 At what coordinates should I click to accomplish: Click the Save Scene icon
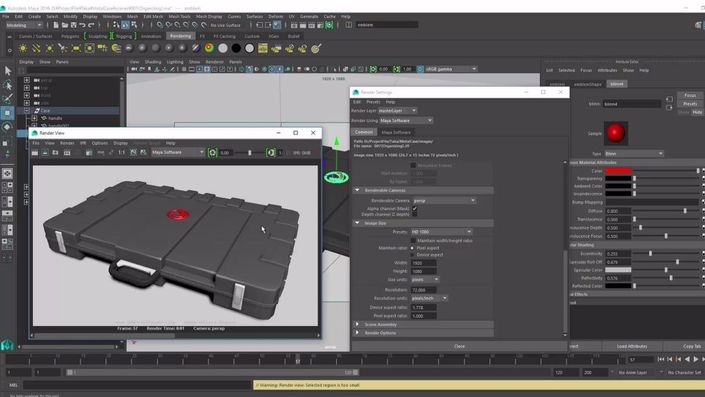coord(73,25)
